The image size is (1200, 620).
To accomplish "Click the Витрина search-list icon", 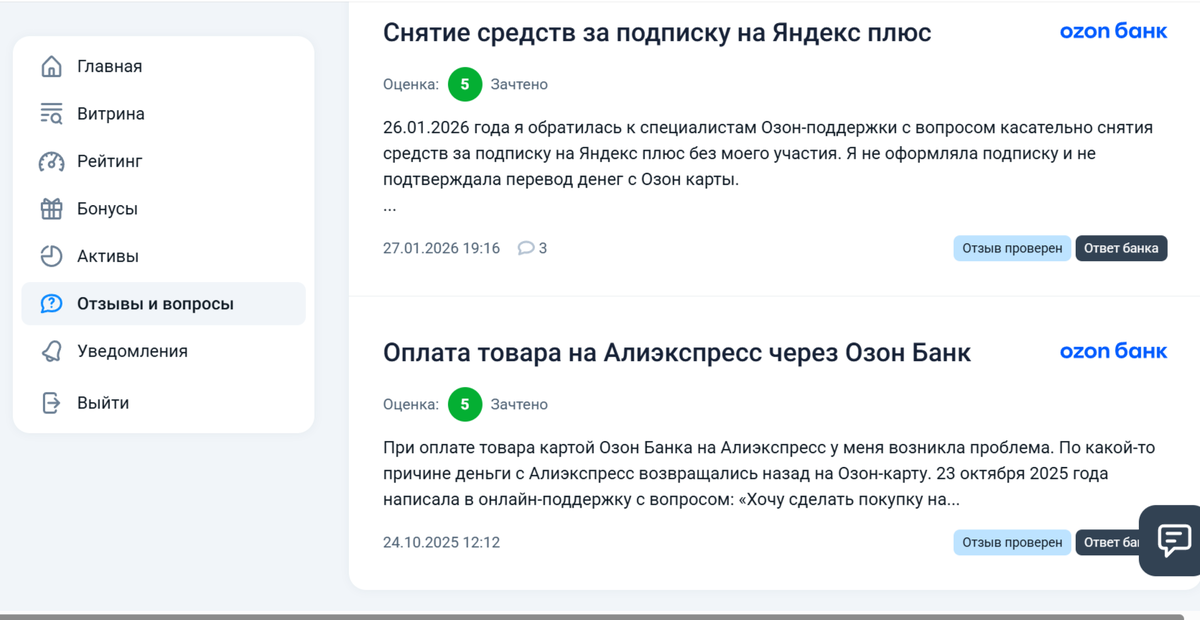I will click(x=51, y=114).
